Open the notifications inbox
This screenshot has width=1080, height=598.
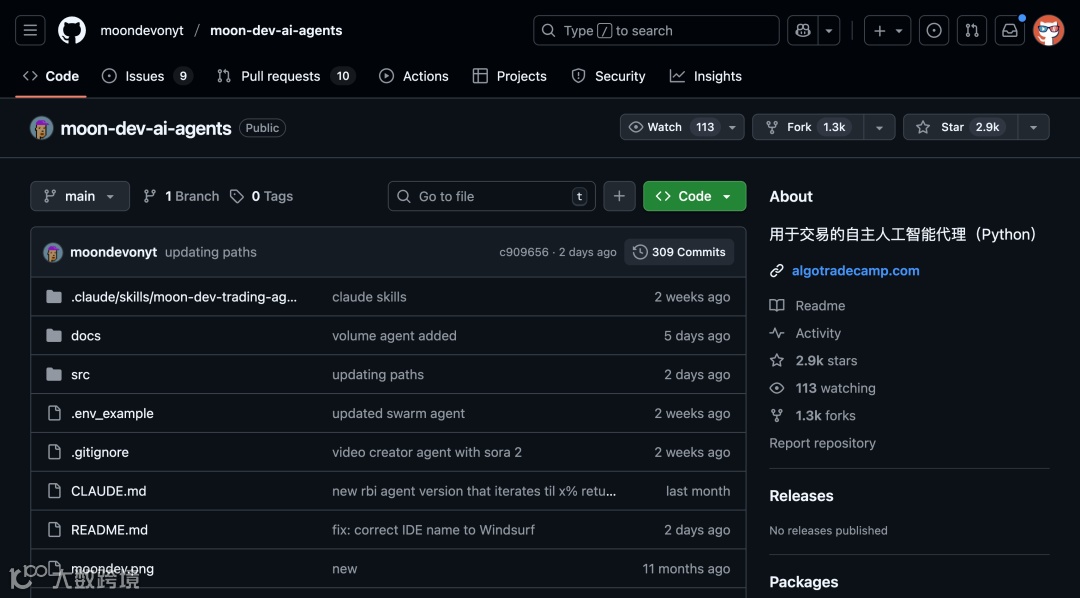pos(1010,30)
